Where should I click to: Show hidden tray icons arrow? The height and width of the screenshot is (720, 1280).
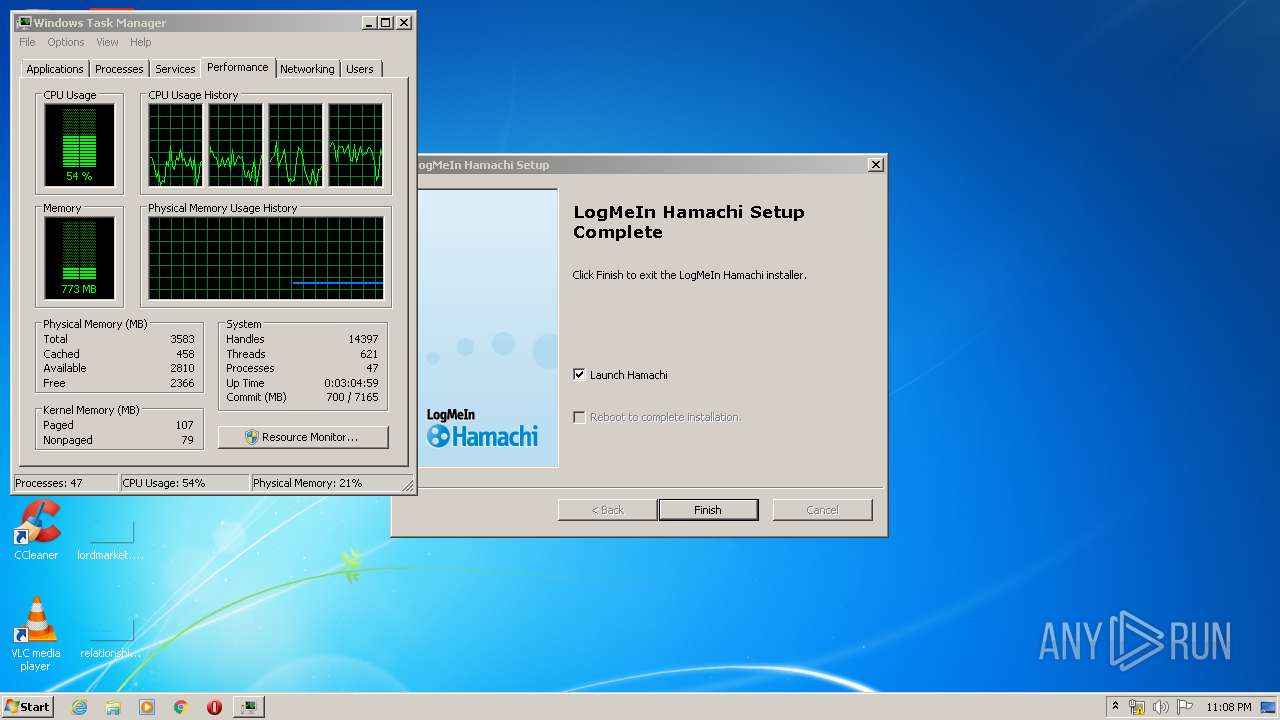pyautogui.click(x=1115, y=706)
